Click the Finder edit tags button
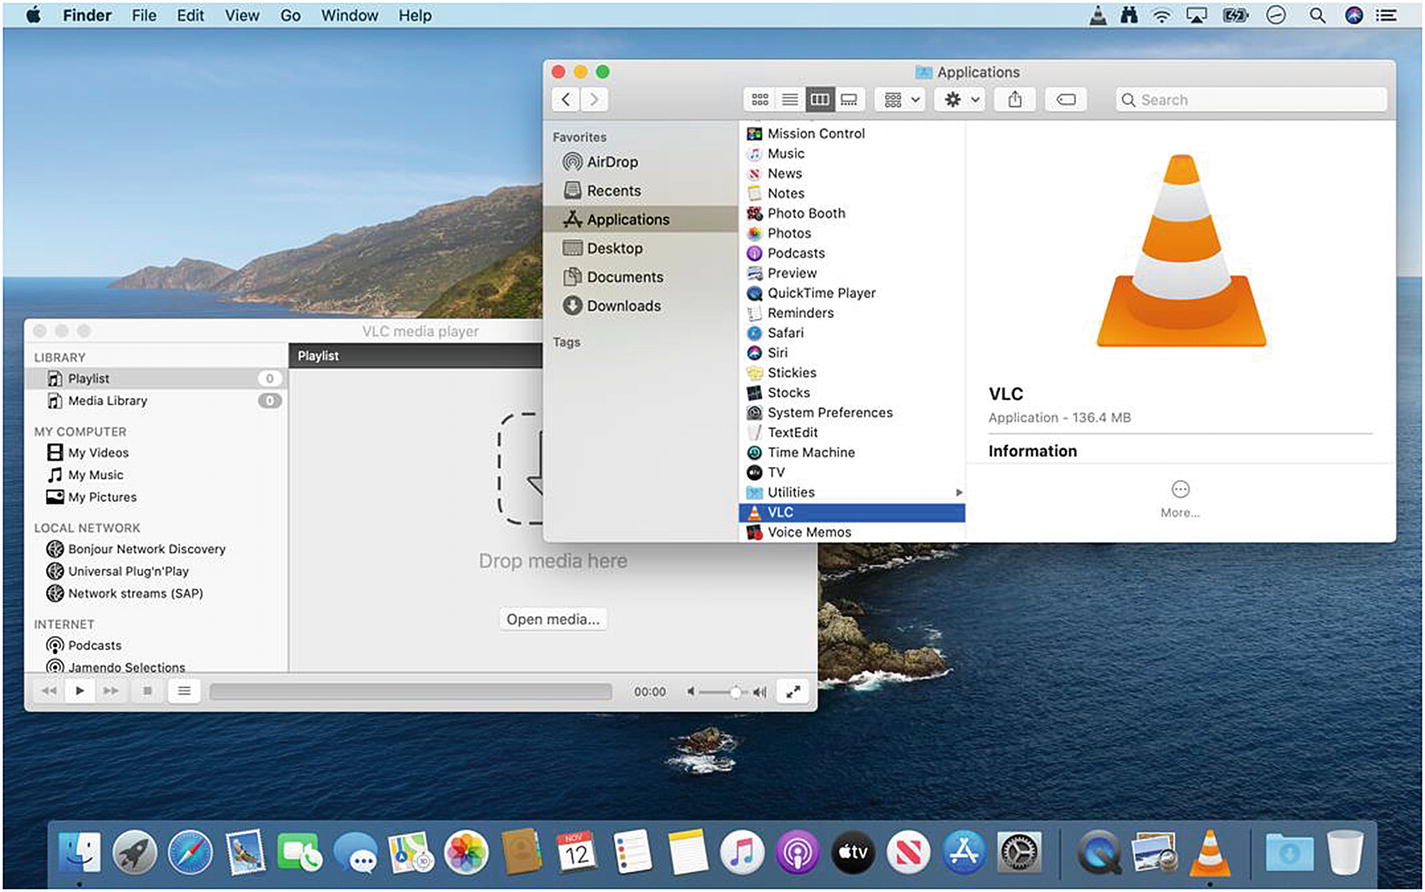This screenshot has height=892, width=1425. tap(1066, 99)
